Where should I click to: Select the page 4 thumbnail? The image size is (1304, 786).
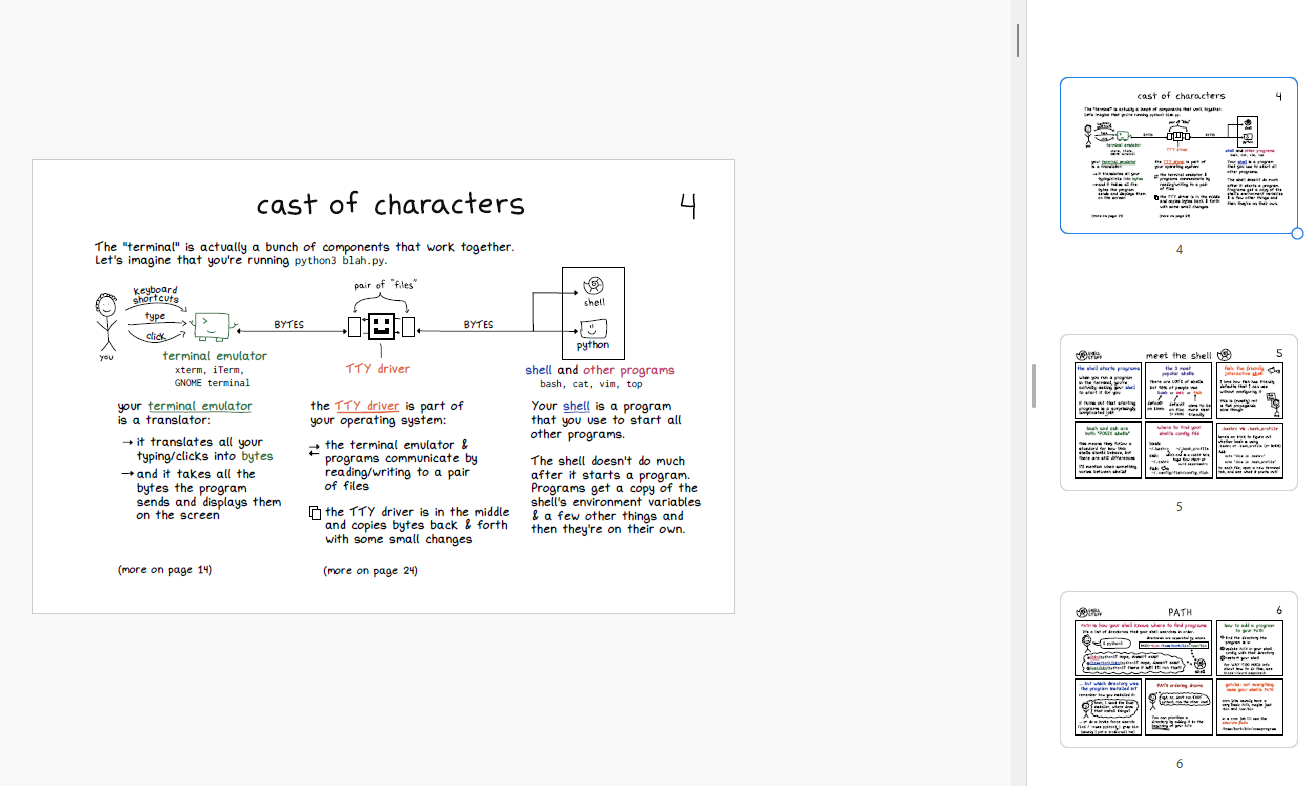[1178, 155]
